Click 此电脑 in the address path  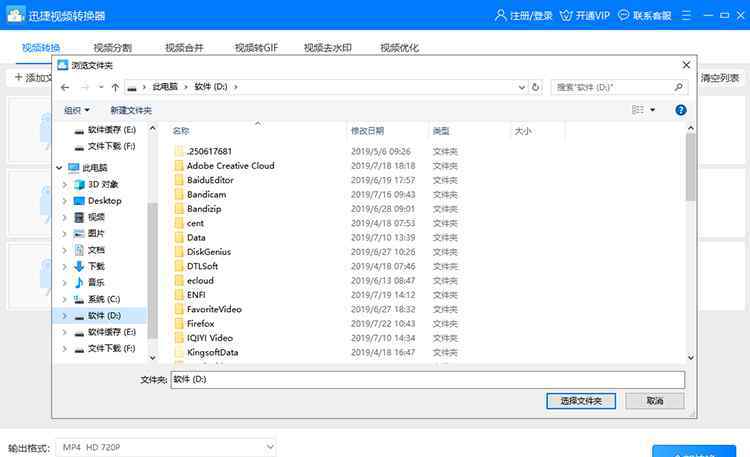tap(165, 87)
